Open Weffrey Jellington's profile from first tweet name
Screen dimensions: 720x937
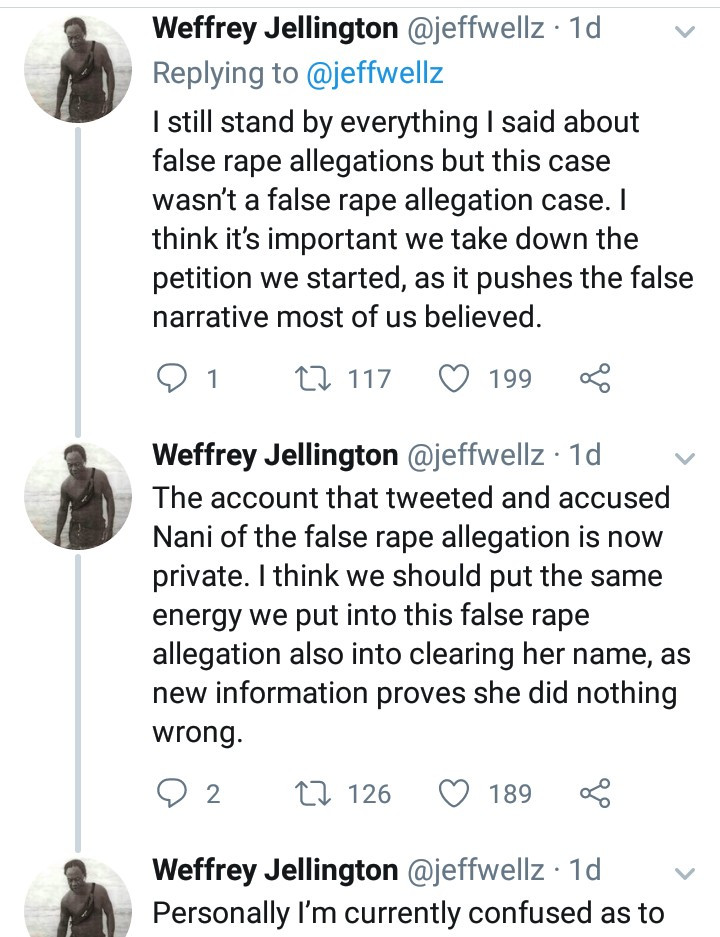[275, 29]
